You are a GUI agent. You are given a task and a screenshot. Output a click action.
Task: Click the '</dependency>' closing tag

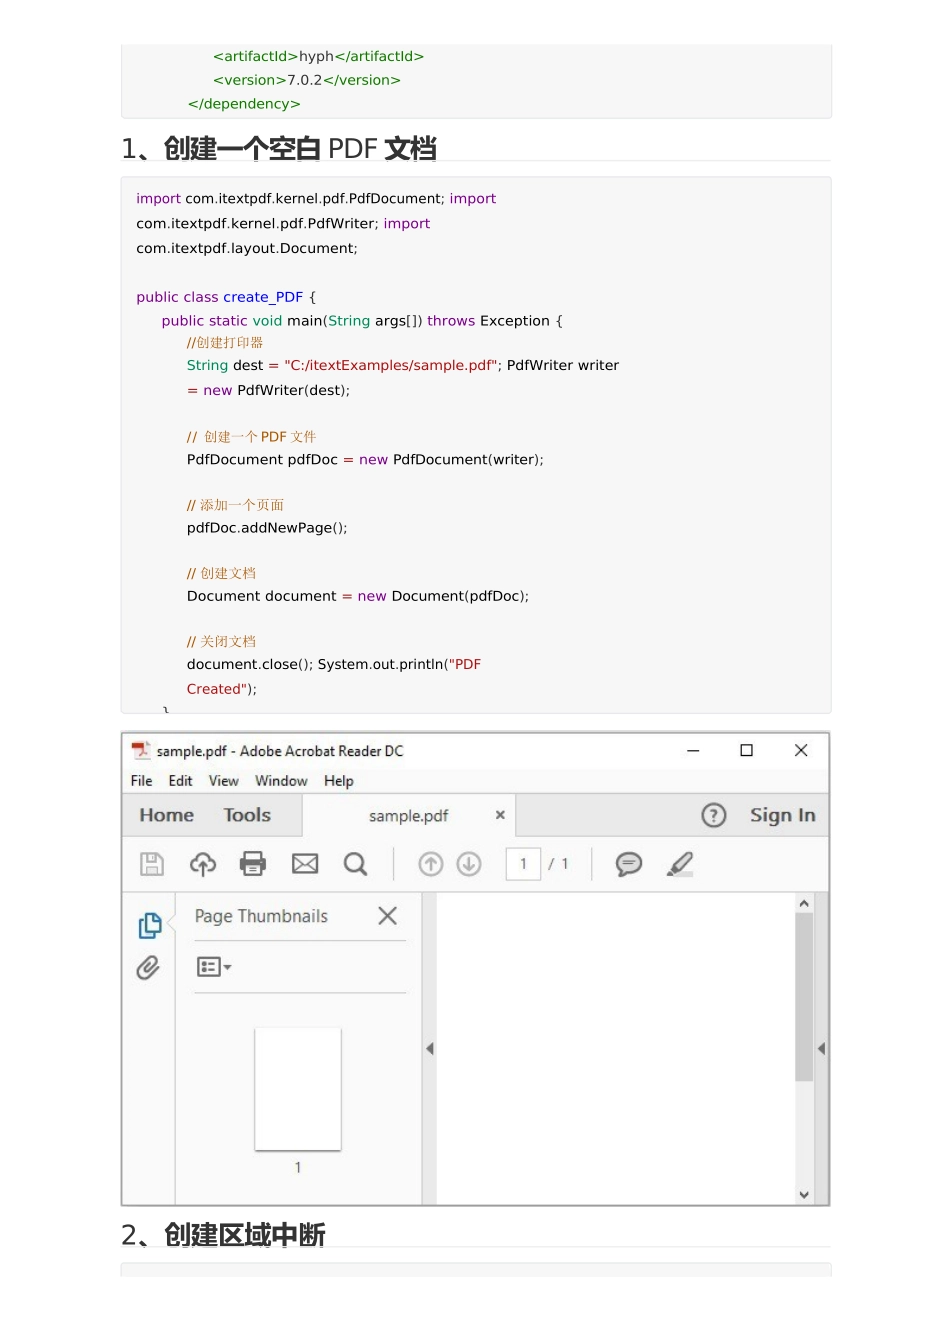point(244,104)
